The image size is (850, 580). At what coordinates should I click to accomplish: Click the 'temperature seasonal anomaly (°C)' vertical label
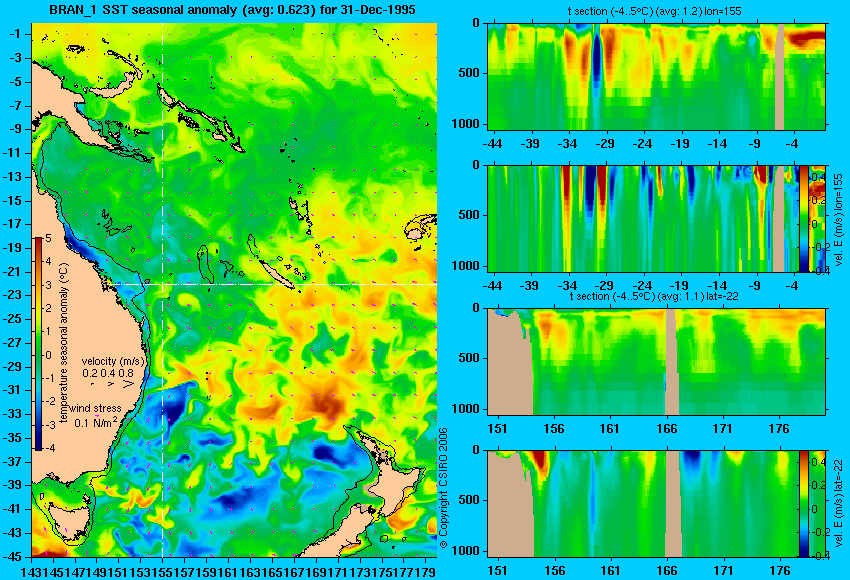click(64, 343)
